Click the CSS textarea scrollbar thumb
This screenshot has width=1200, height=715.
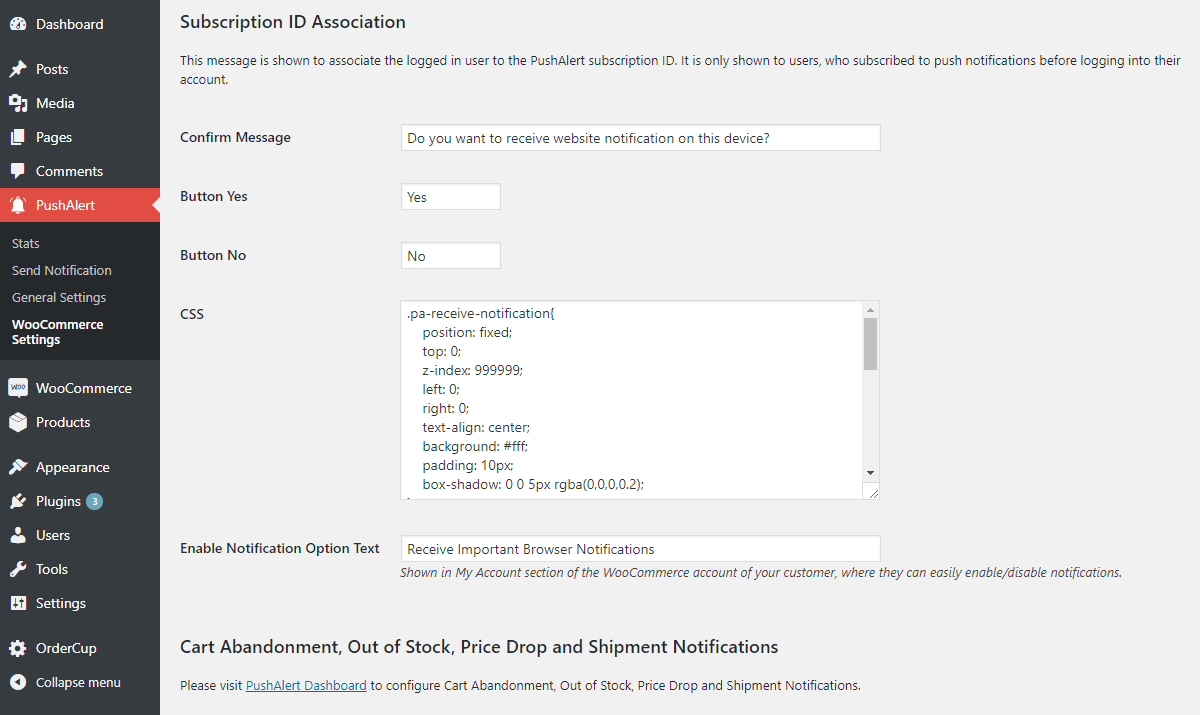click(x=870, y=344)
